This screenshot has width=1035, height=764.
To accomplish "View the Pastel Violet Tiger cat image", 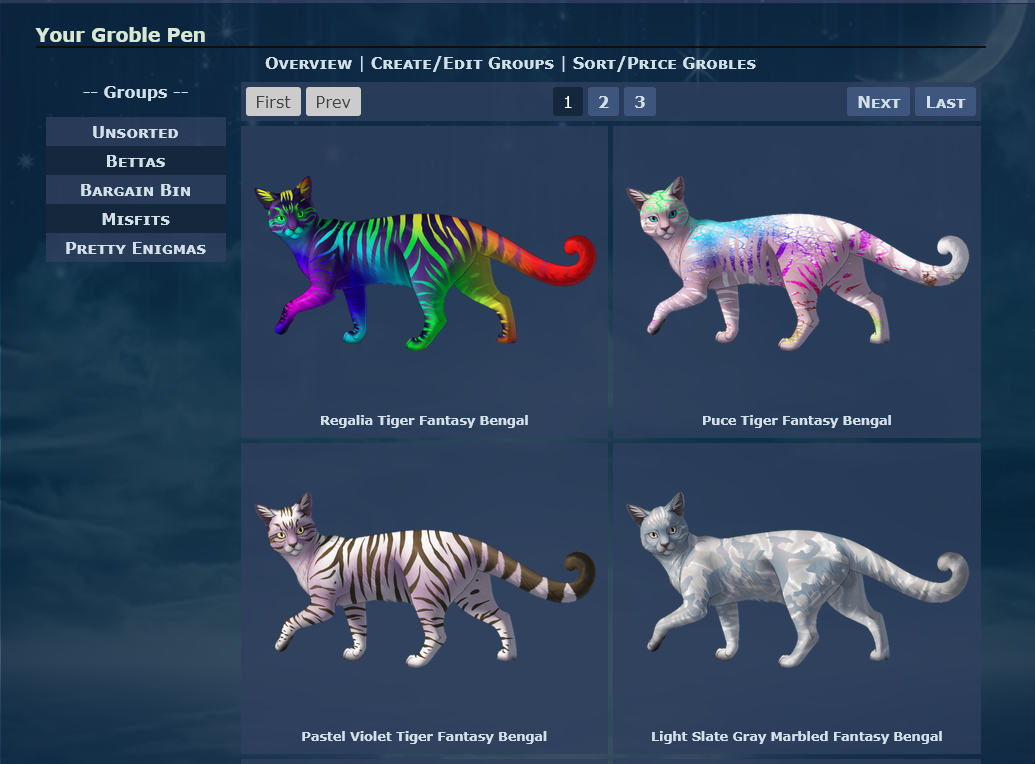I will coord(424,580).
